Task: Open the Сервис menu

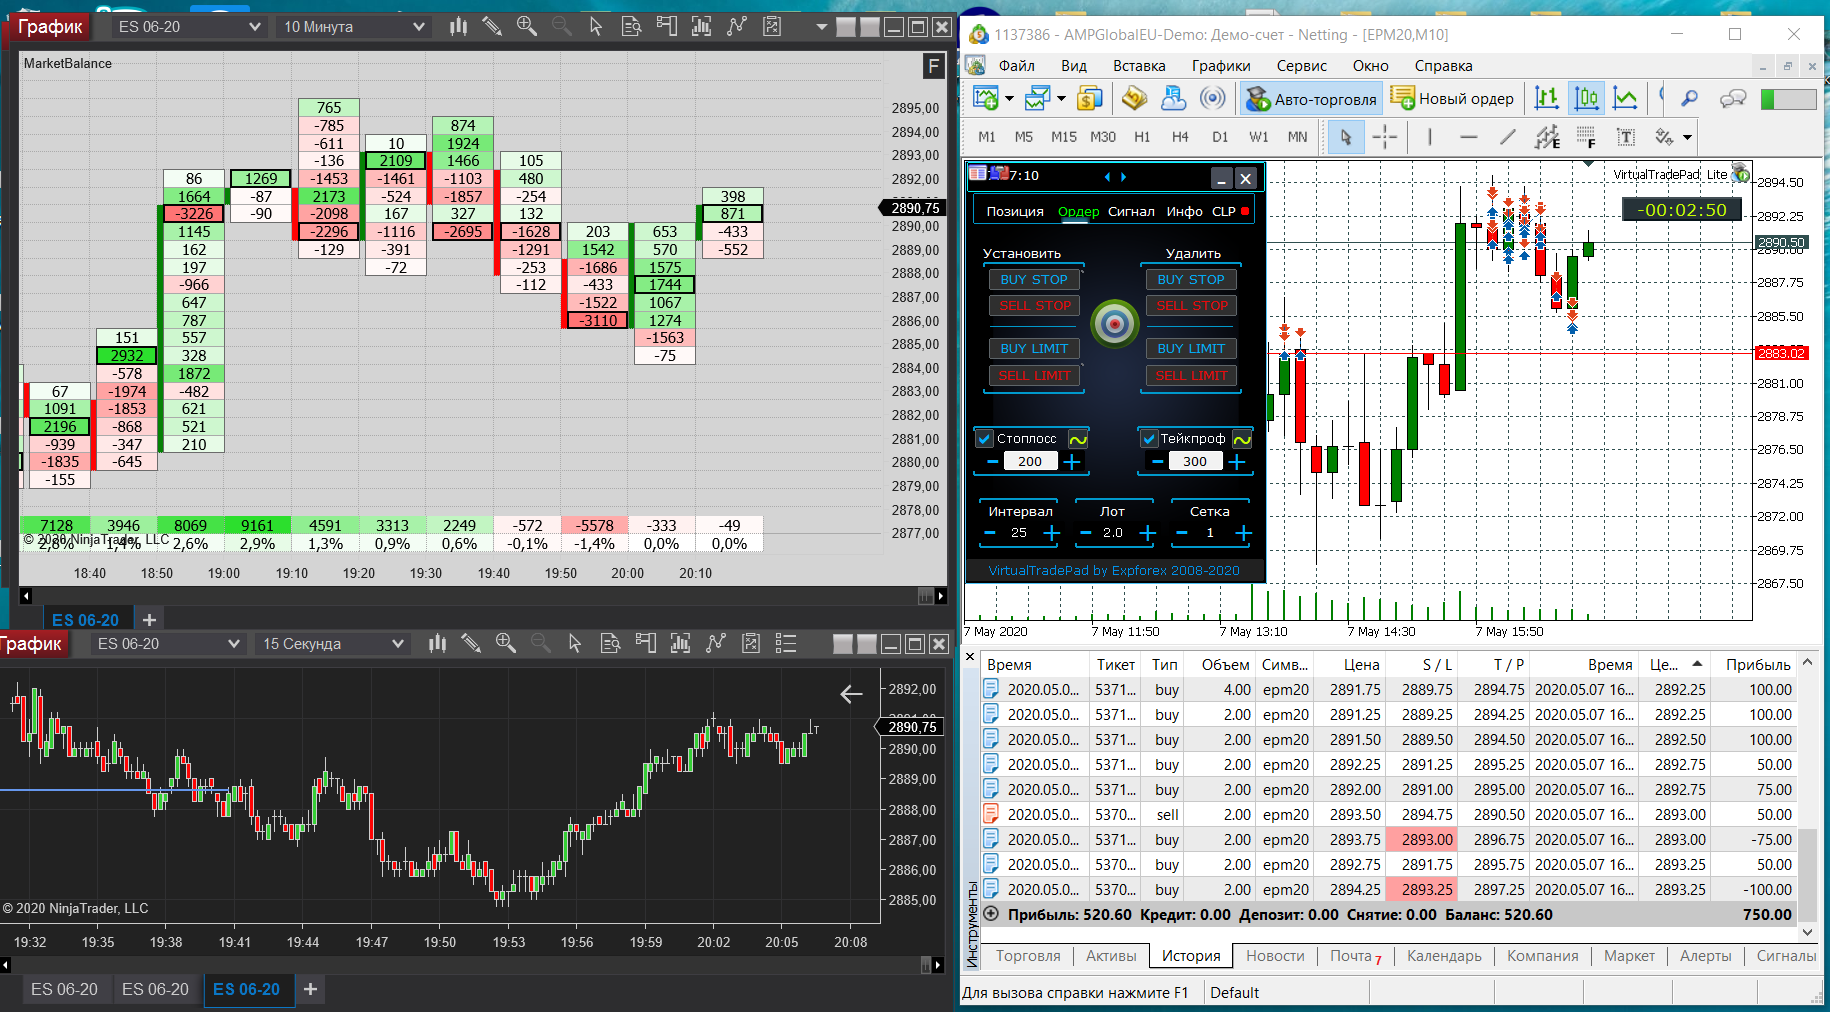Action: [1301, 66]
